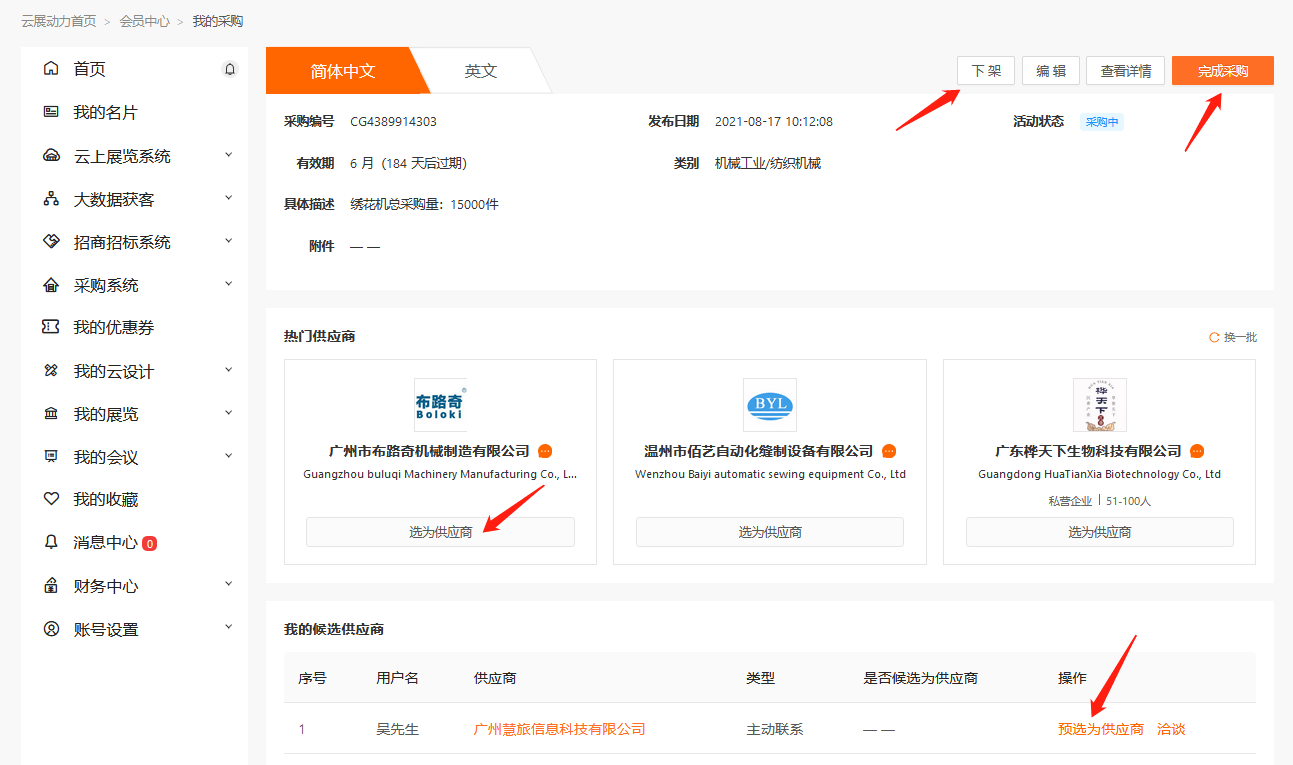Click the BYL company logo thumbnail

[769, 405]
